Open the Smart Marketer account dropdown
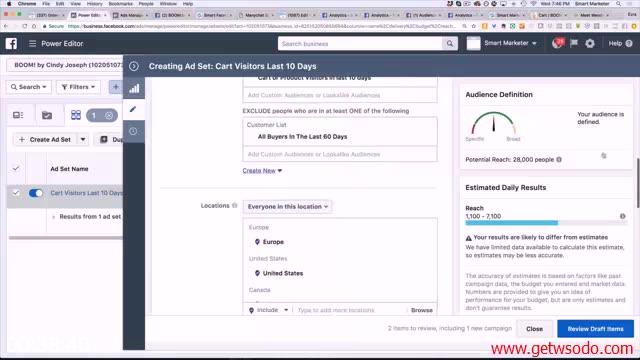 pos(510,43)
